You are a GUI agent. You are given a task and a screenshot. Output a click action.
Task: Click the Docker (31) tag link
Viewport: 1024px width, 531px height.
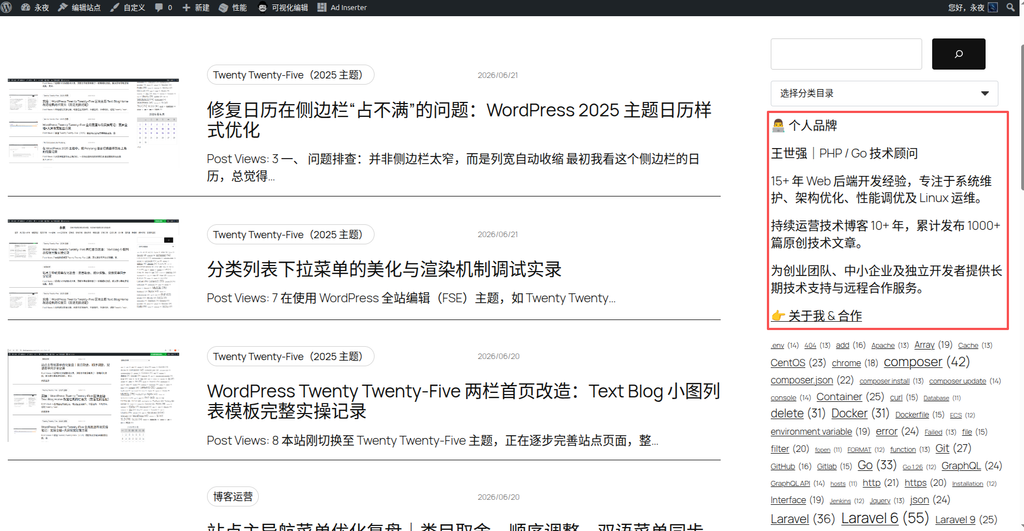[849, 413]
